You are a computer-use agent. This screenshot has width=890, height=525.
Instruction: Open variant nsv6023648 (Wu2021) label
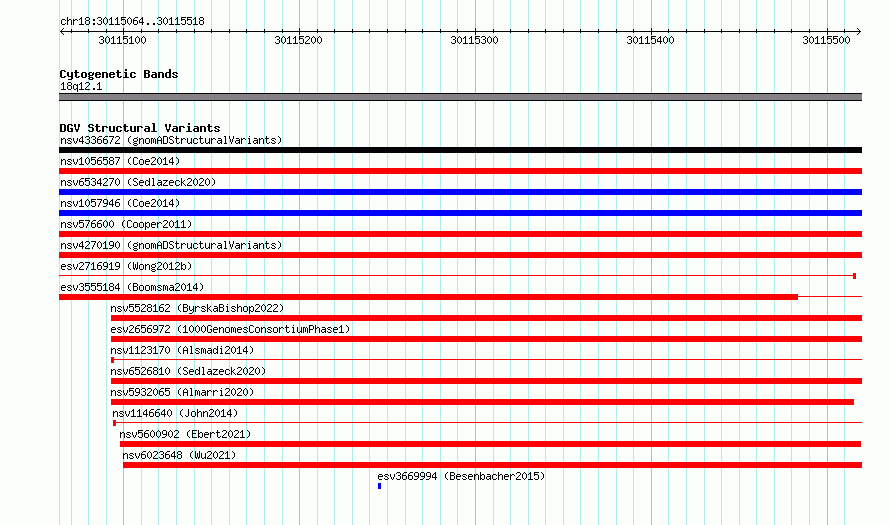179,455
